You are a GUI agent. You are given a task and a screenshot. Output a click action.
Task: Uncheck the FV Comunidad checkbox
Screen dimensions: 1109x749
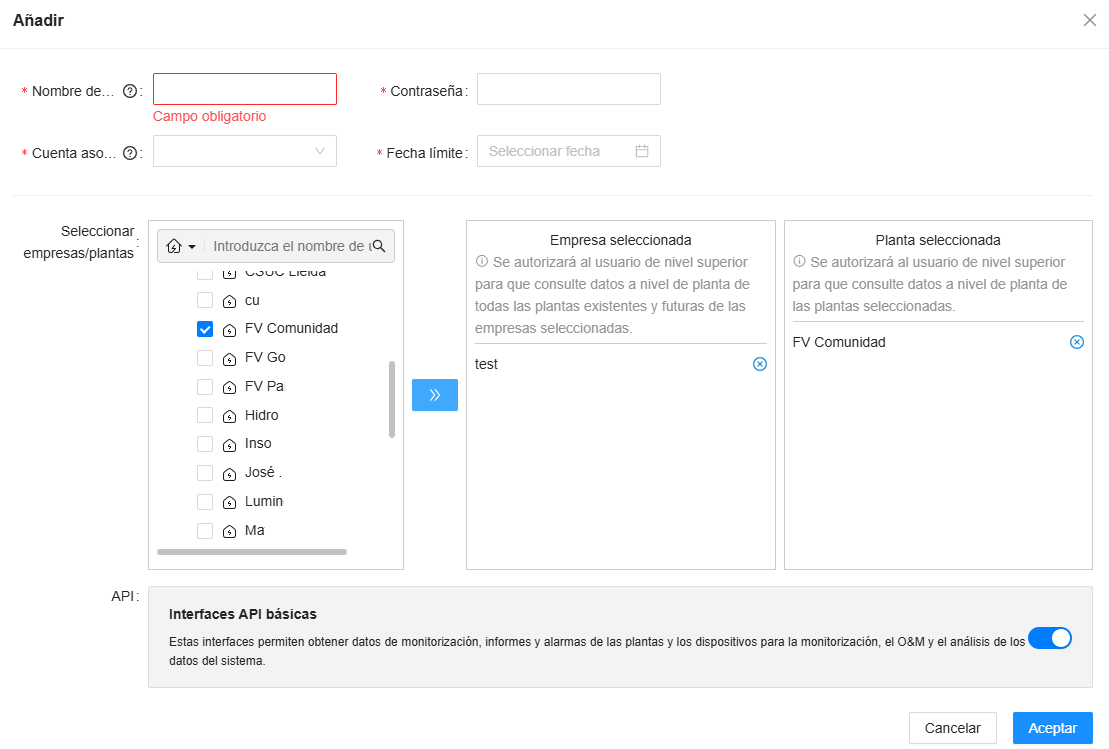(204, 329)
